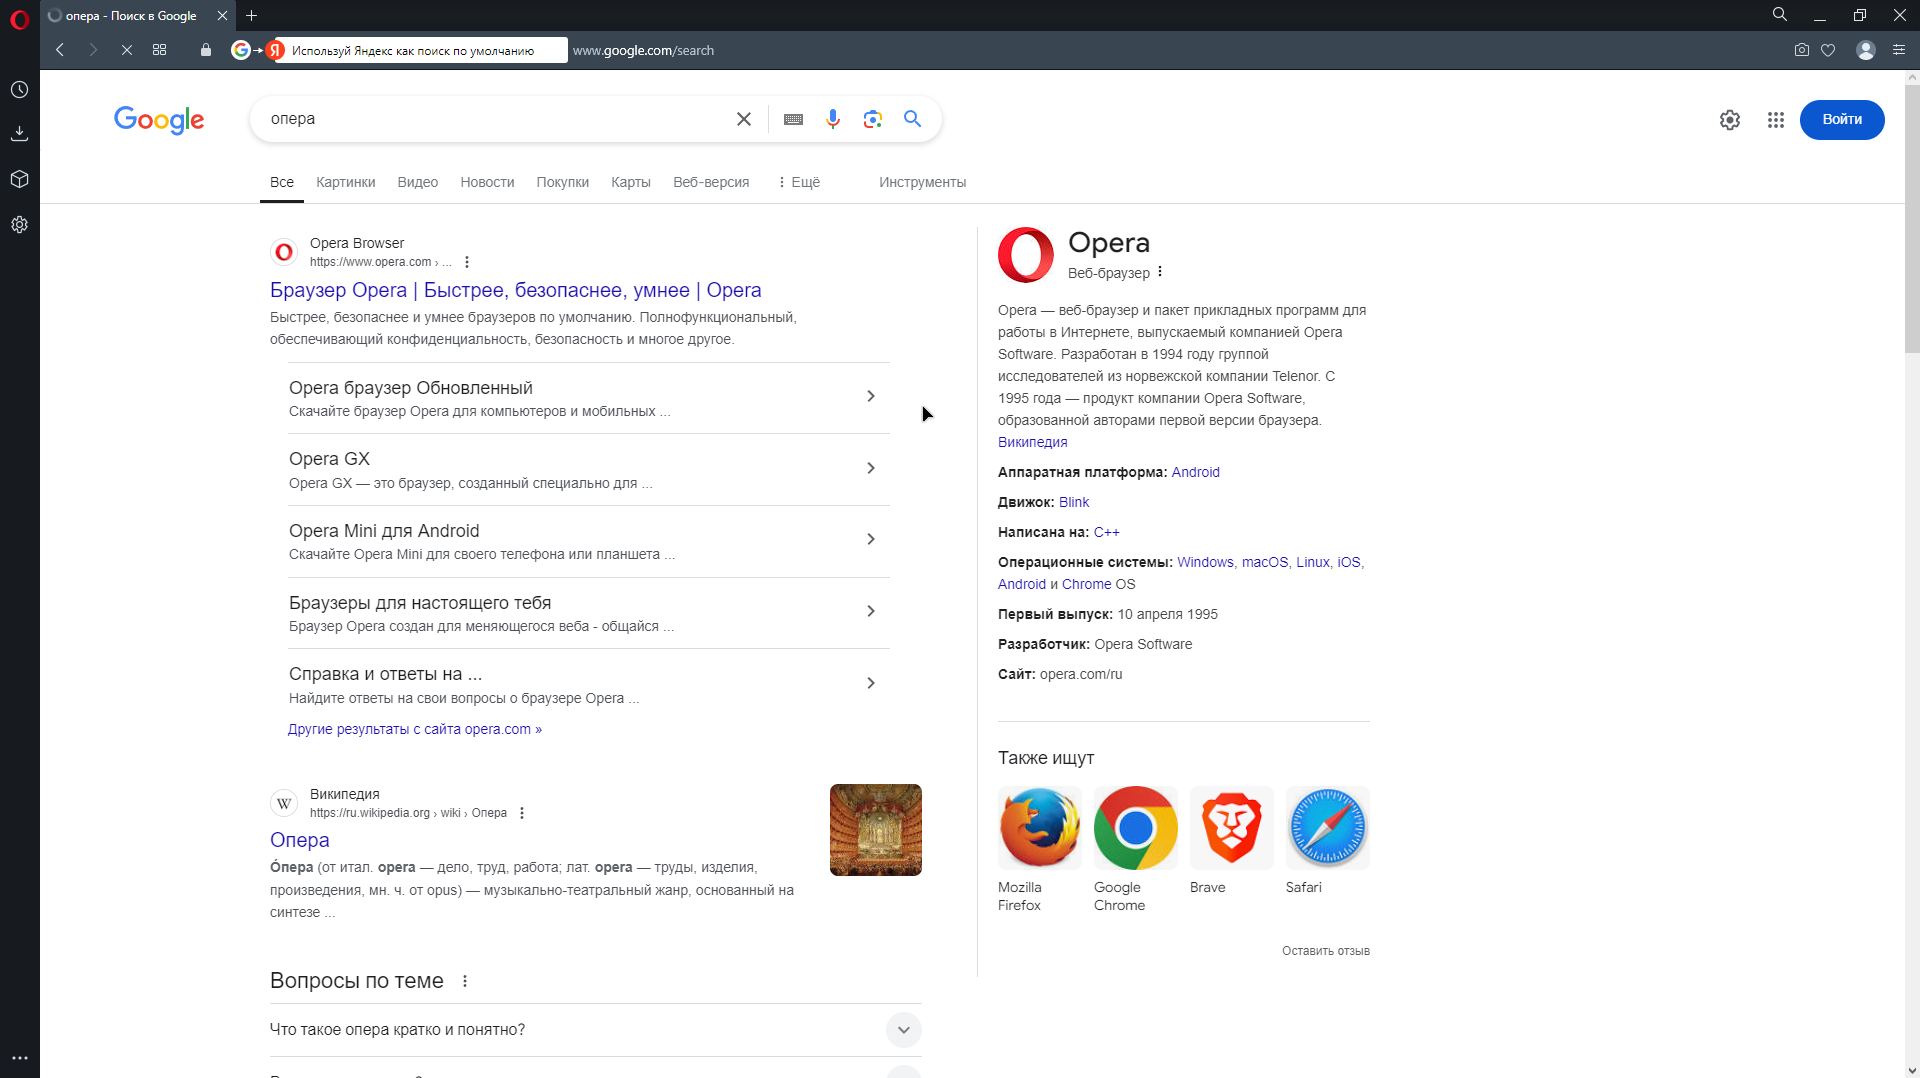Select Safari in 'Также ищут'

[x=1328, y=841]
